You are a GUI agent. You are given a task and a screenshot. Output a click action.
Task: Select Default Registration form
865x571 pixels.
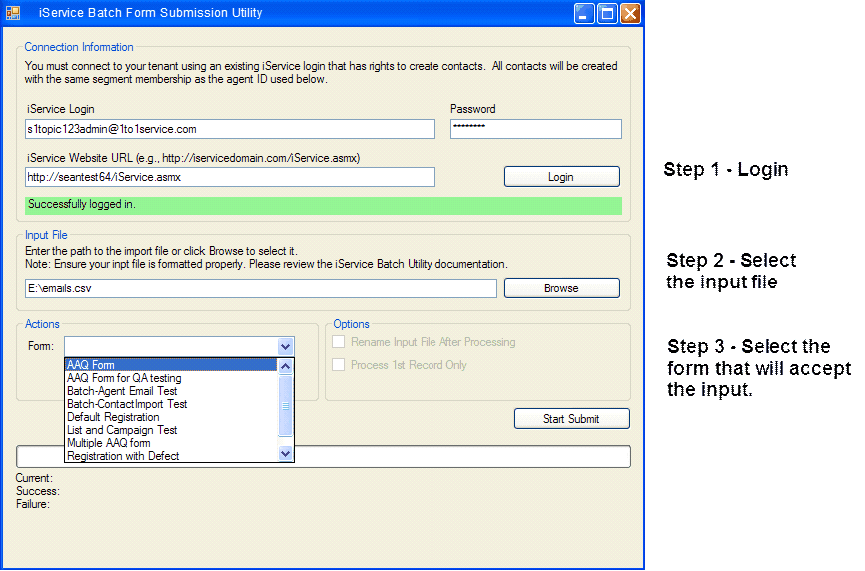point(171,417)
